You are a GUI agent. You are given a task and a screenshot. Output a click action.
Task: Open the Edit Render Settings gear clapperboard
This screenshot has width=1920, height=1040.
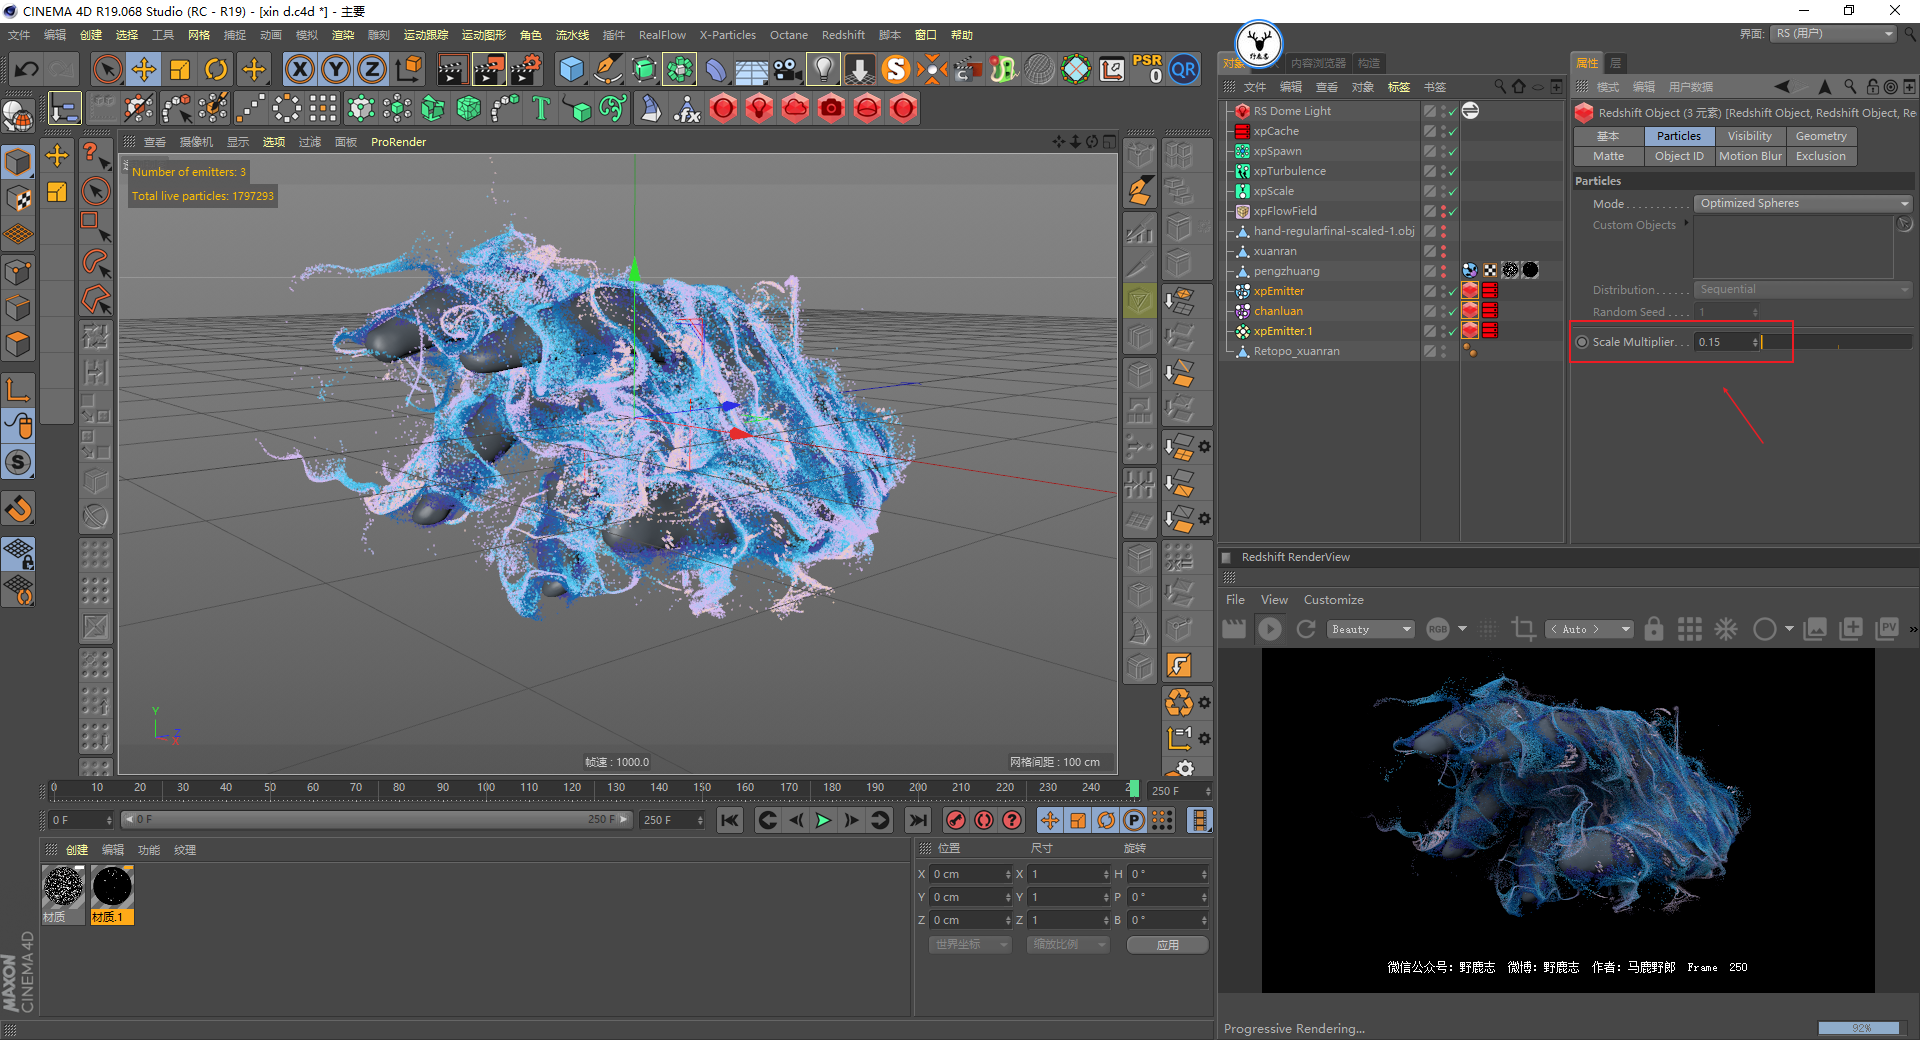526,69
